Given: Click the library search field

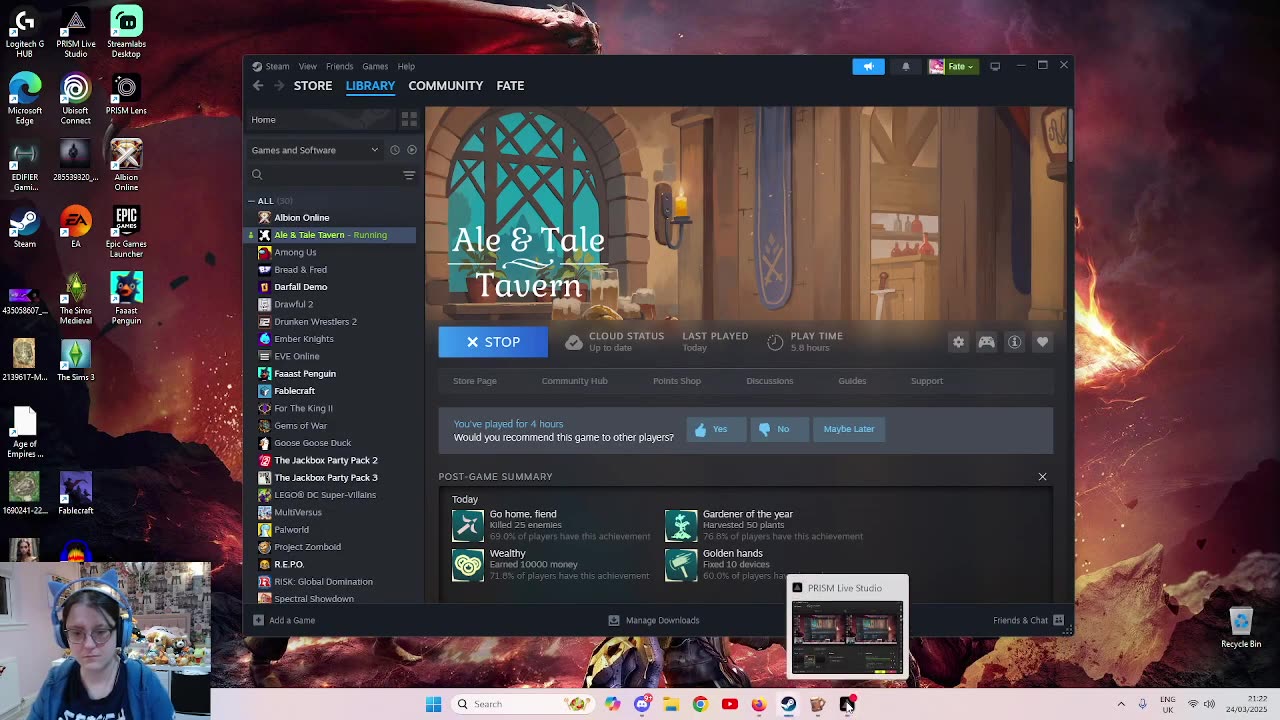Looking at the screenshot, I should pyautogui.click(x=322, y=175).
